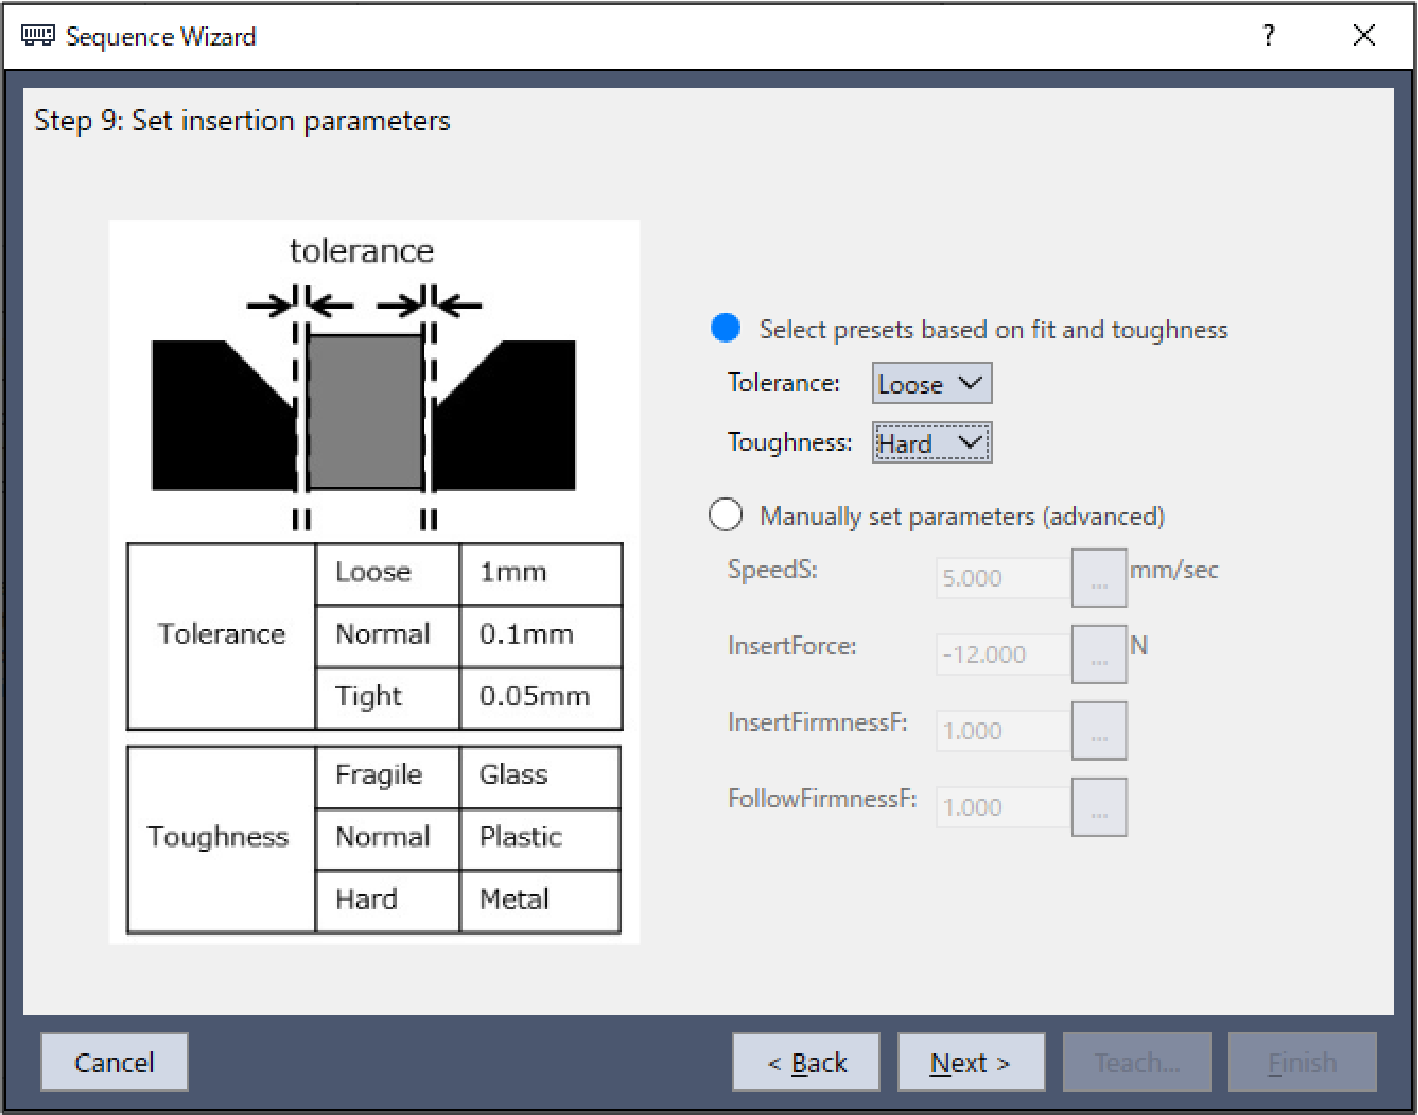Click the Finish button
The width and height of the screenshot is (1418, 1115).
1302,1062
